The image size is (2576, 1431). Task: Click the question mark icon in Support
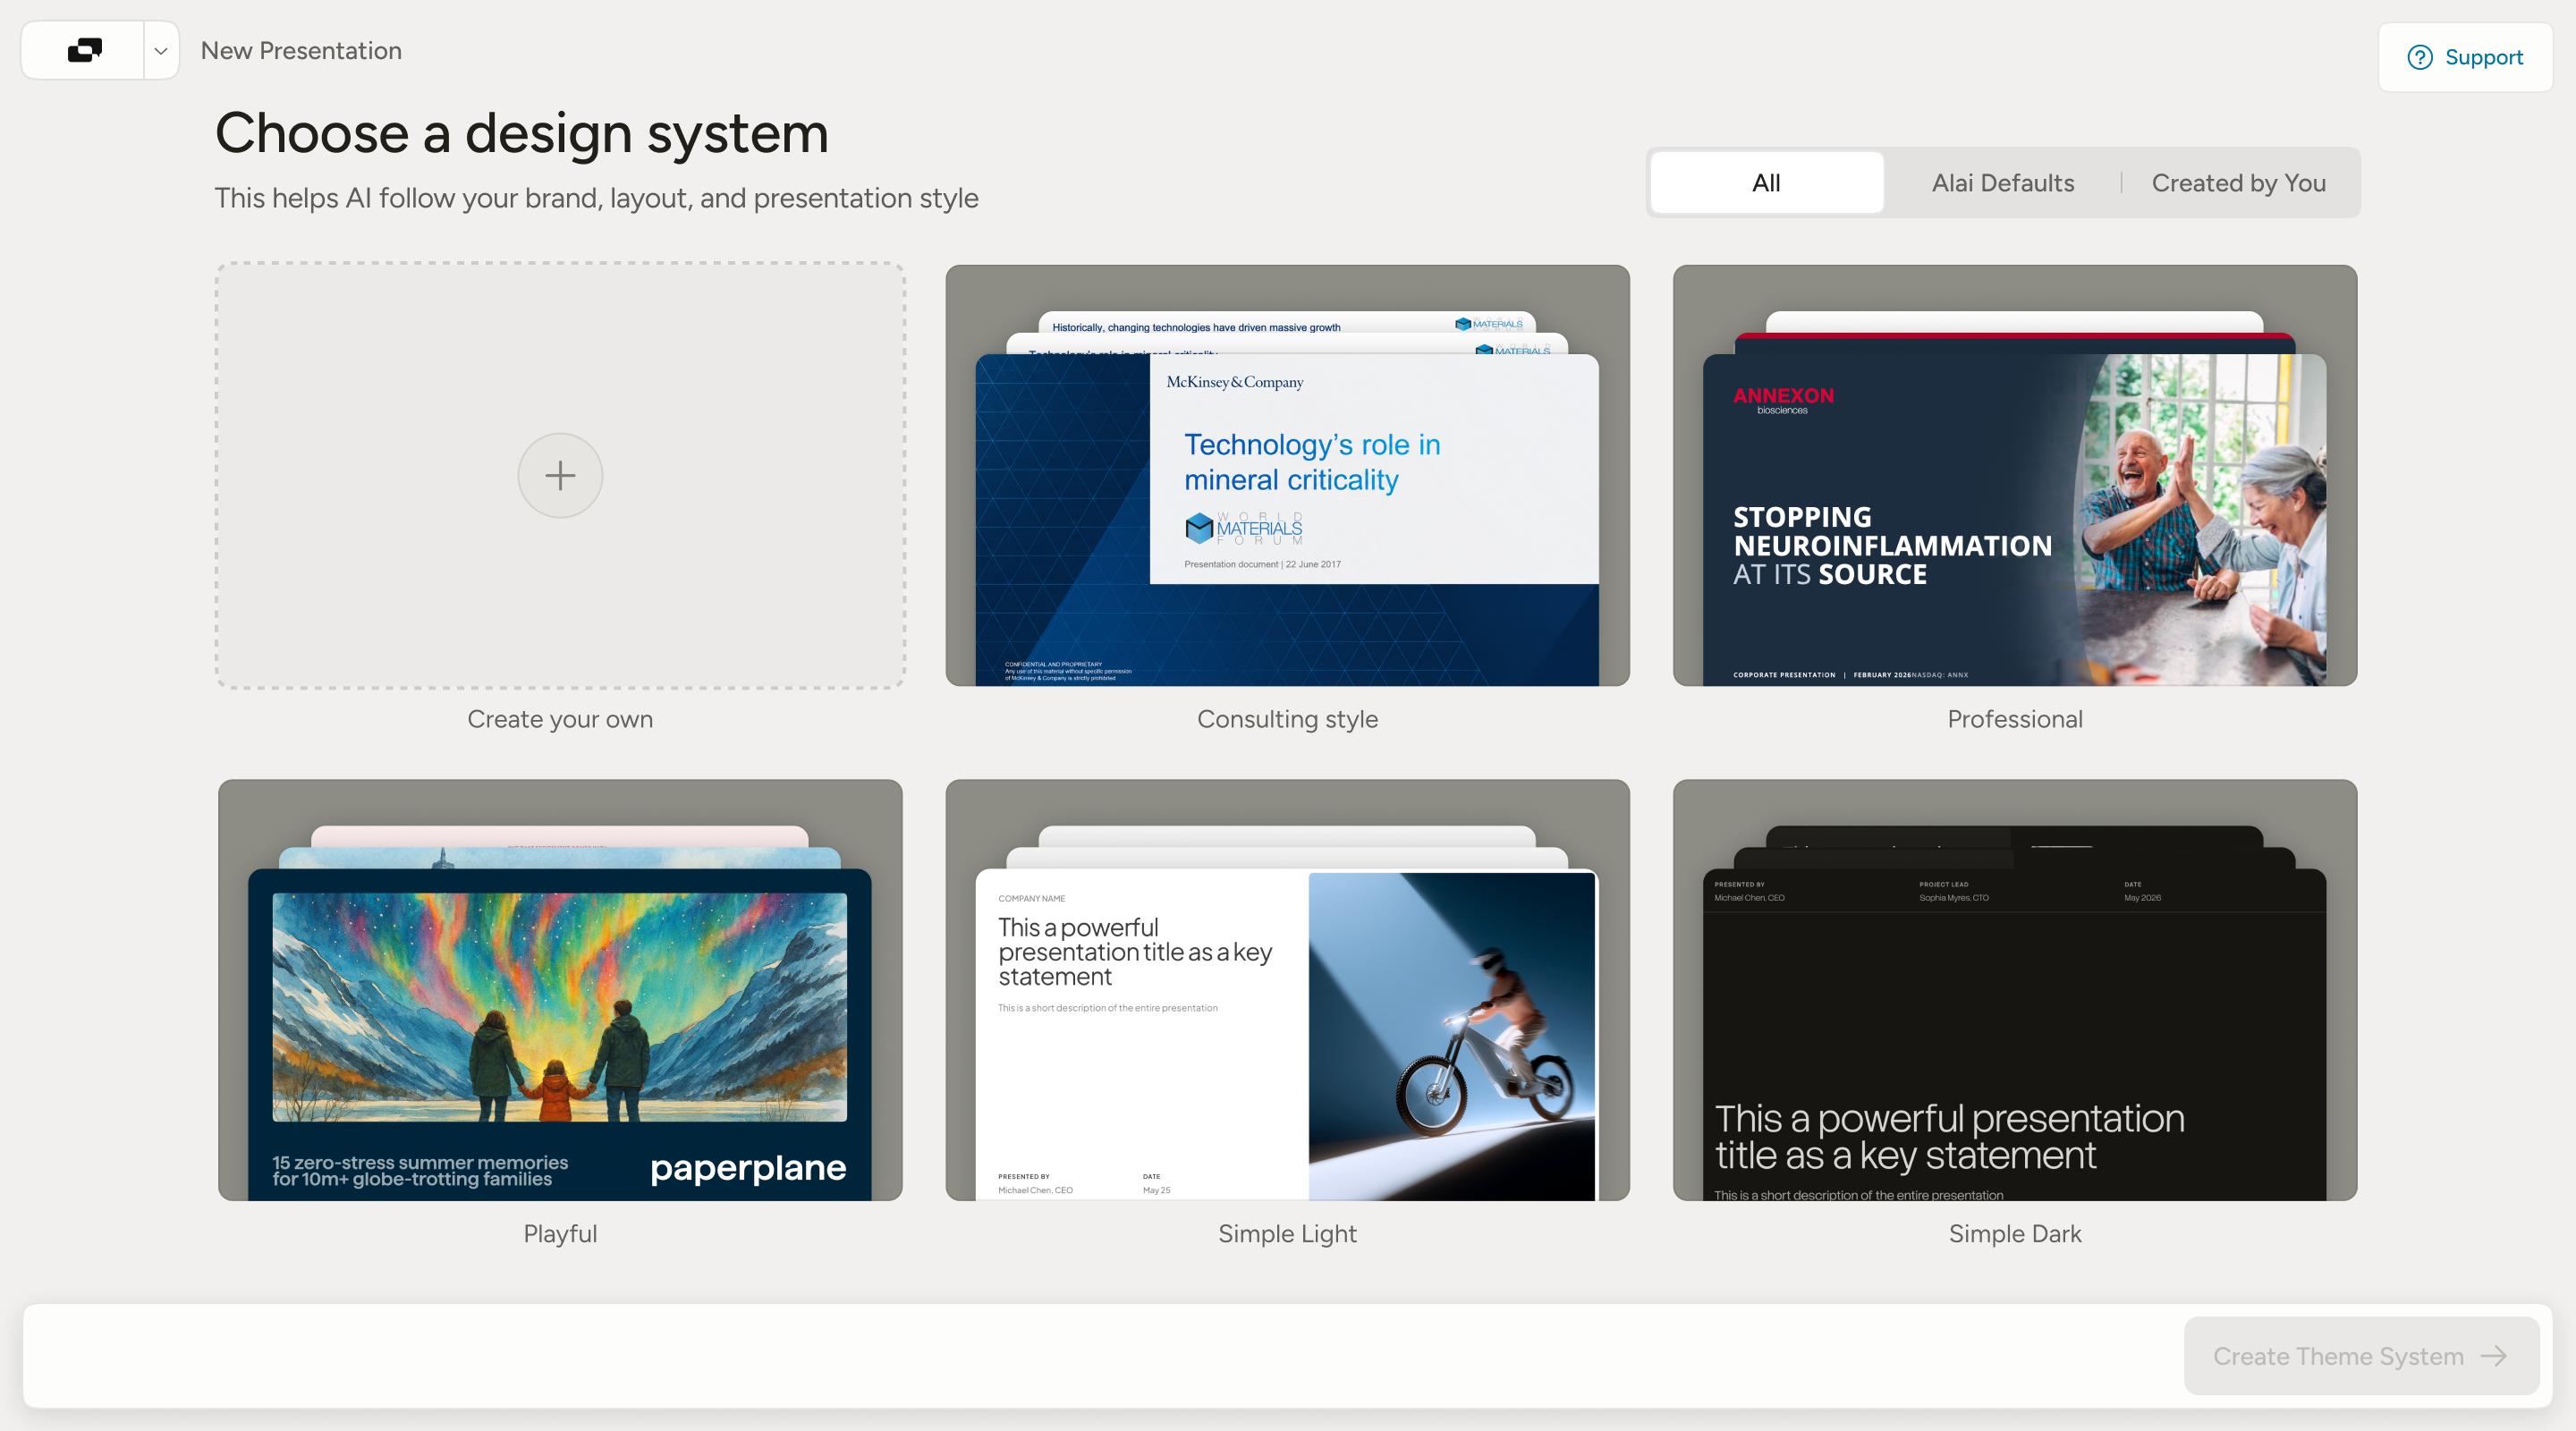(2420, 57)
